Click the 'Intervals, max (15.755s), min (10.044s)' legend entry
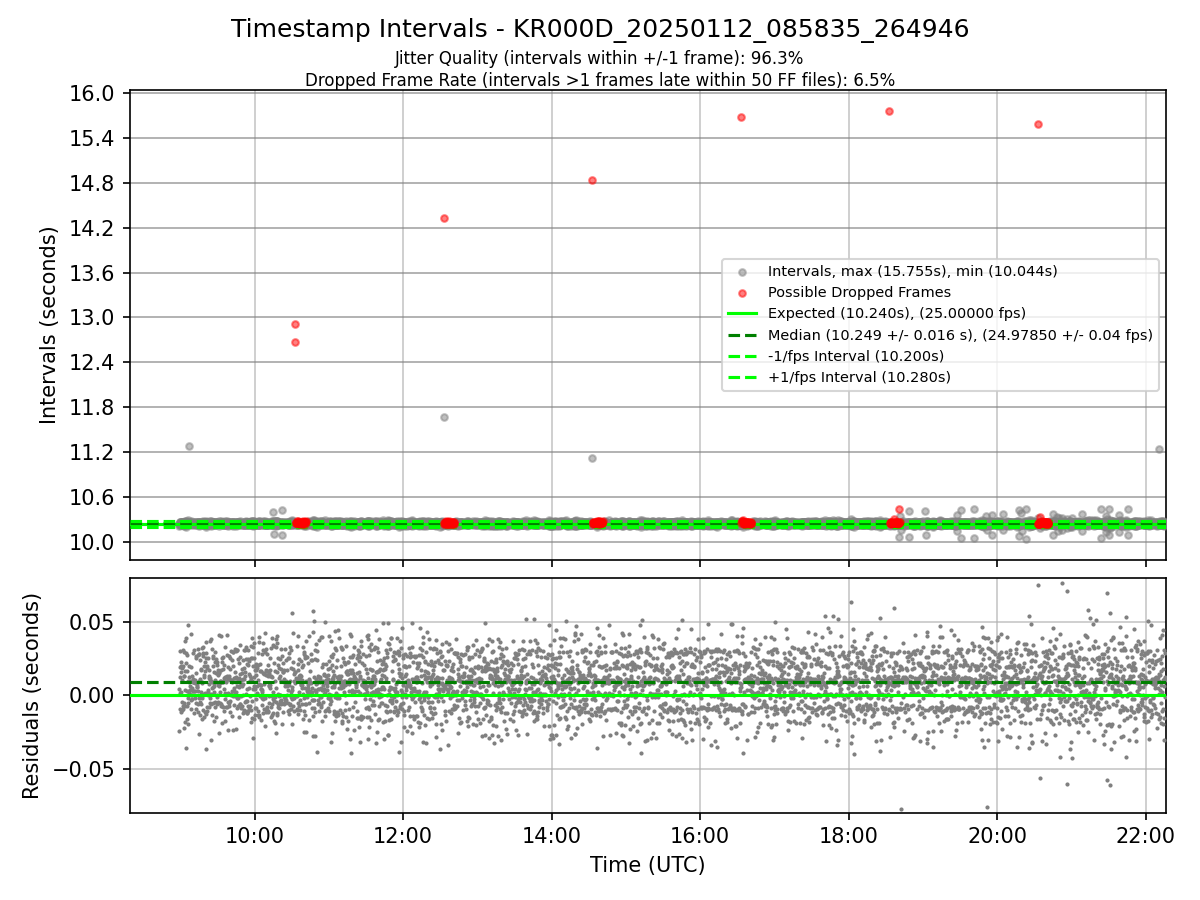The height and width of the screenshot is (900, 1200). [x=912, y=271]
